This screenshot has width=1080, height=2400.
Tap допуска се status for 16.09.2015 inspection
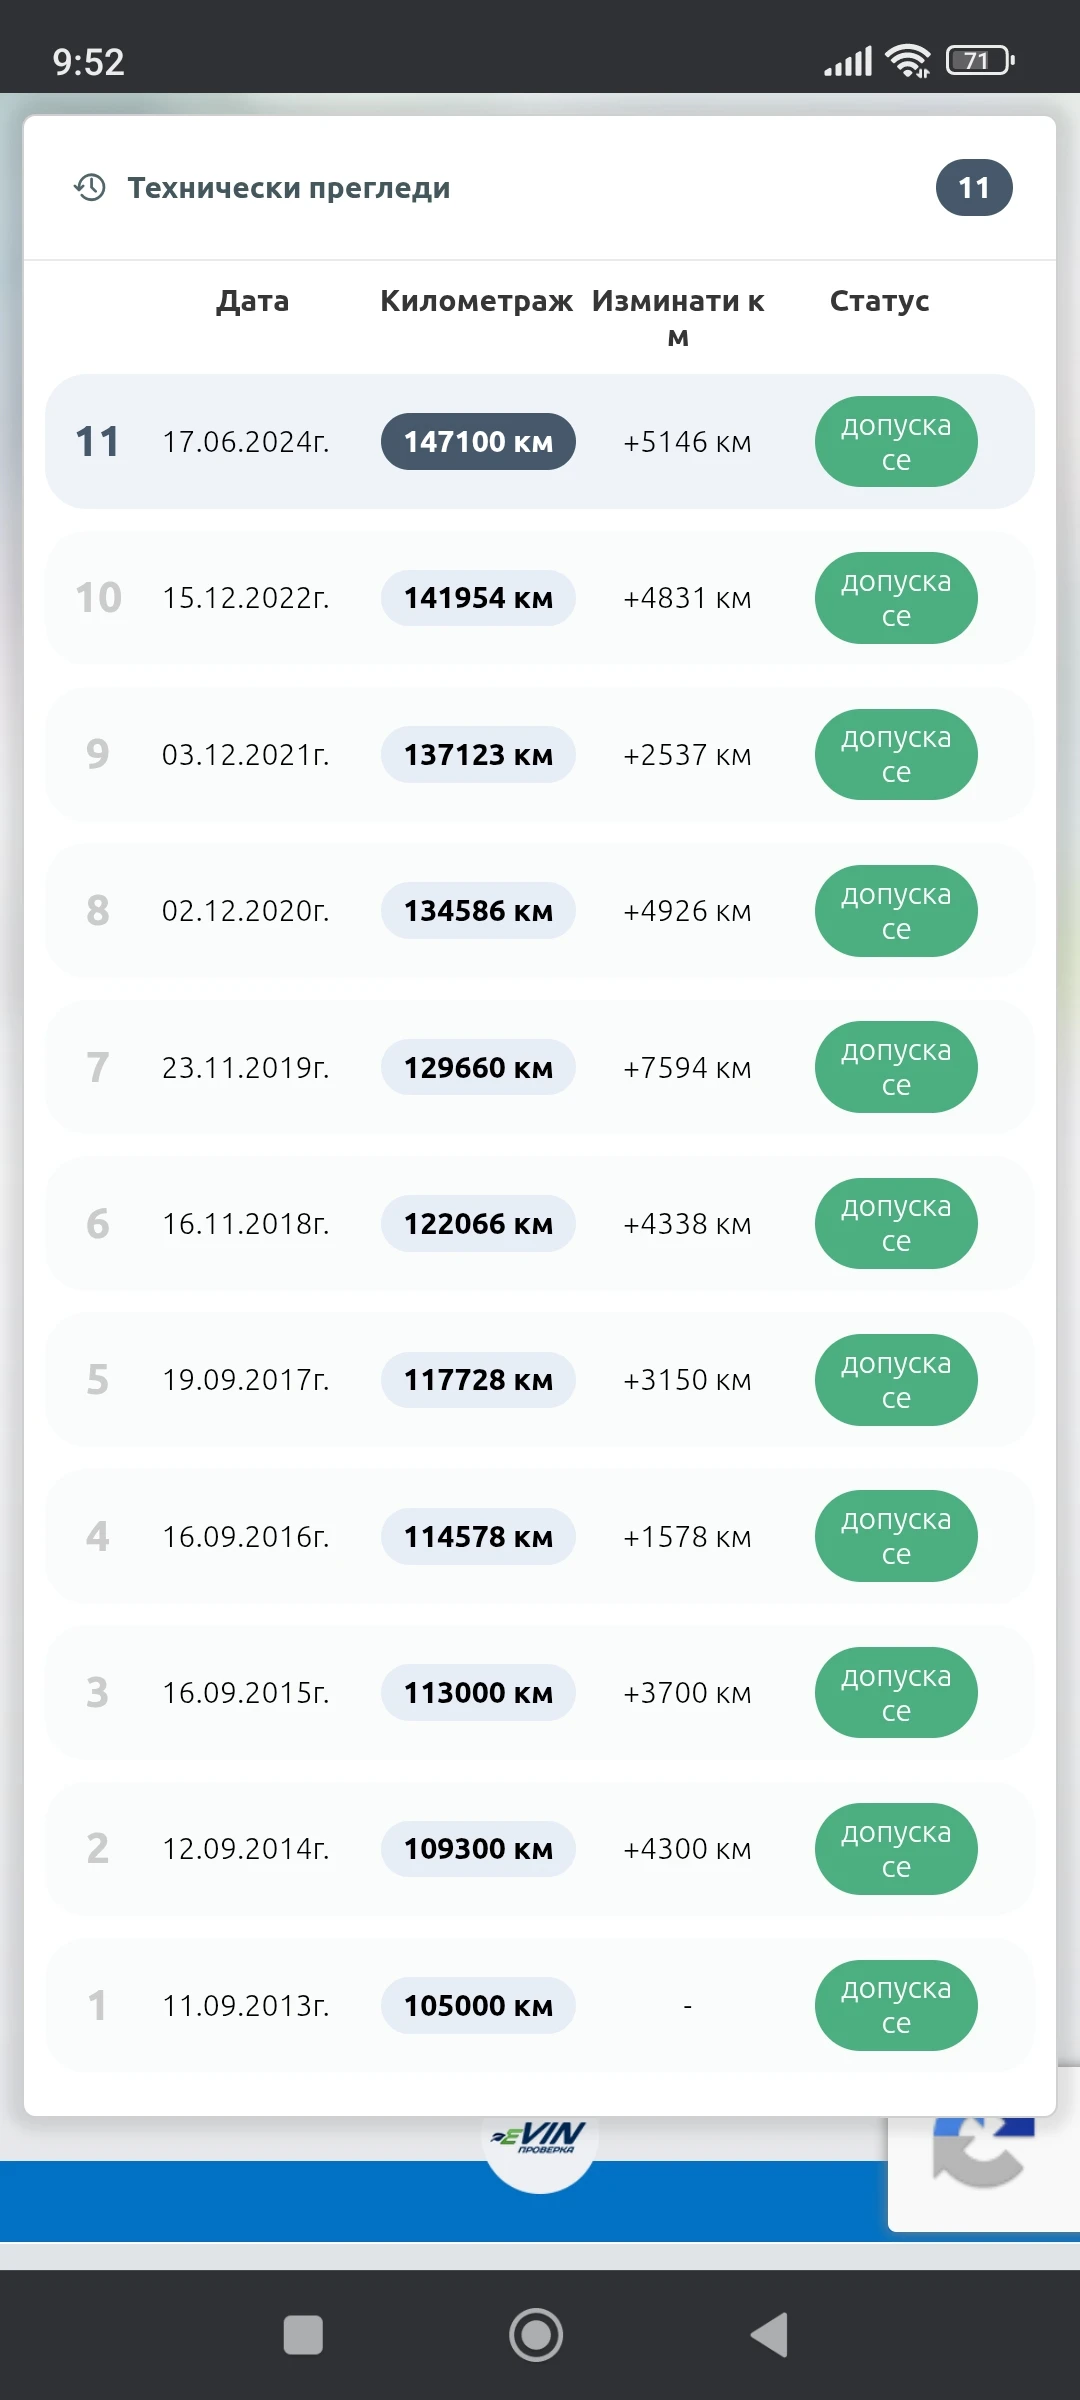click(895, 1693)
